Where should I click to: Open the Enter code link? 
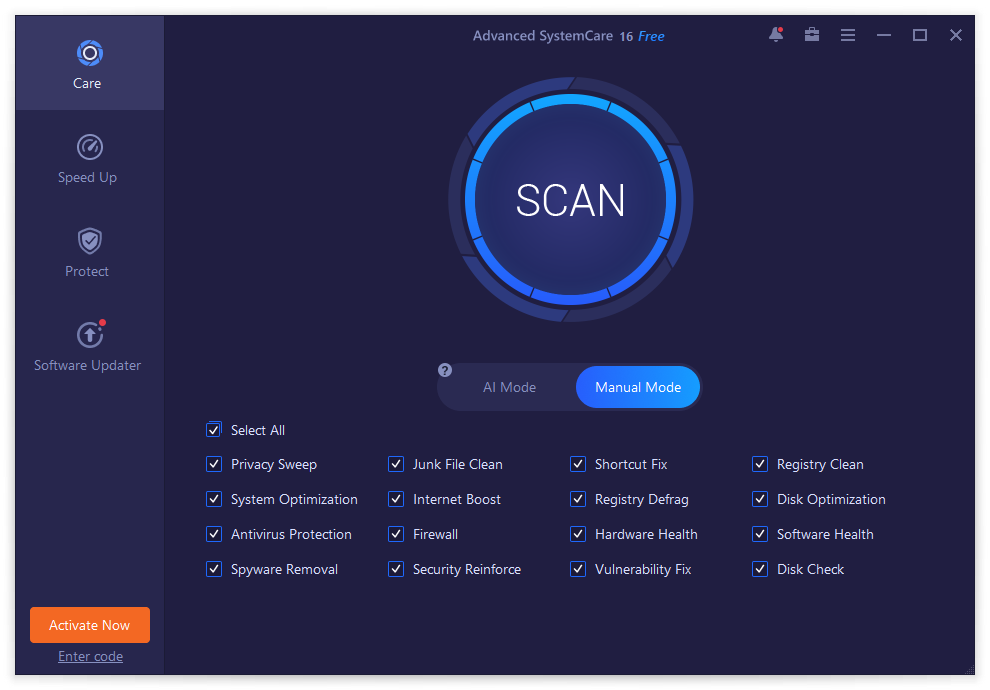[90, 657]
